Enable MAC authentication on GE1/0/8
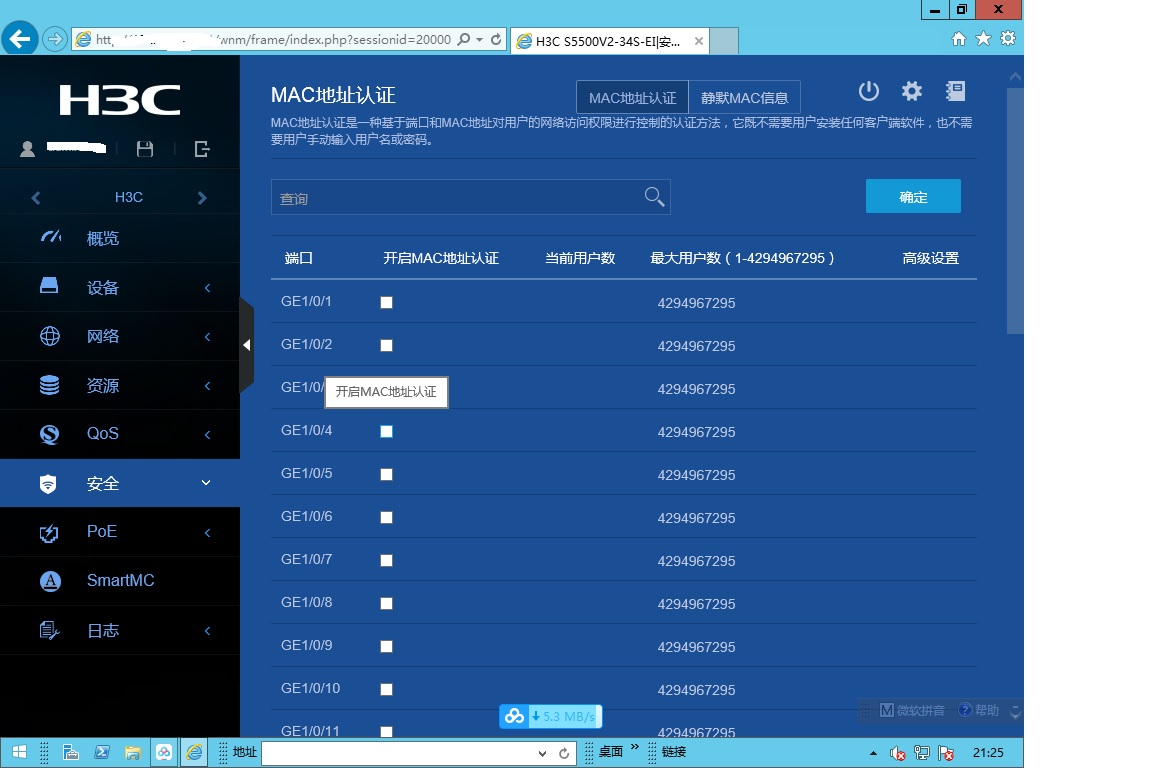The width and height of the screenshot is (1152, 768). (x=386, y=603)
